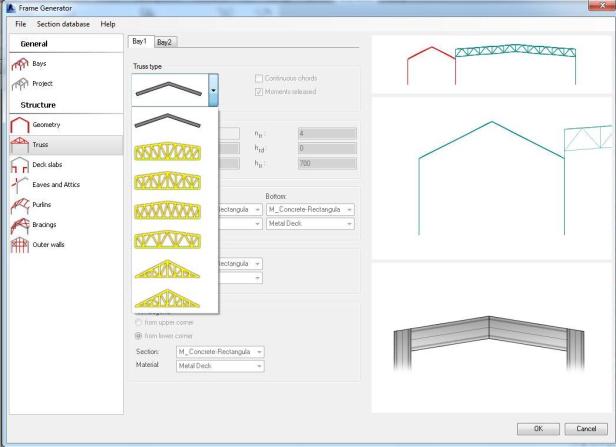The image size is (616, 447).
Task: Open the Outer walls icon
Action: [20, 246]
